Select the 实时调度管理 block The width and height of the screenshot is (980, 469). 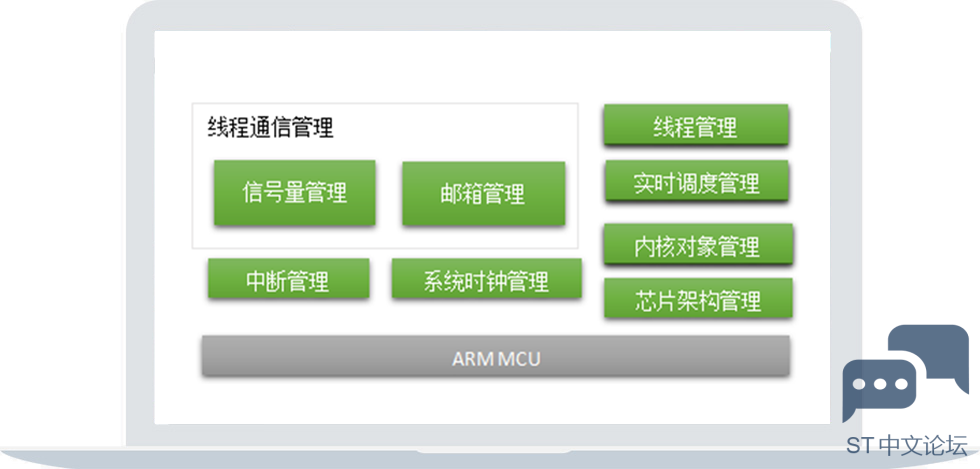click(x=696, y=181)
